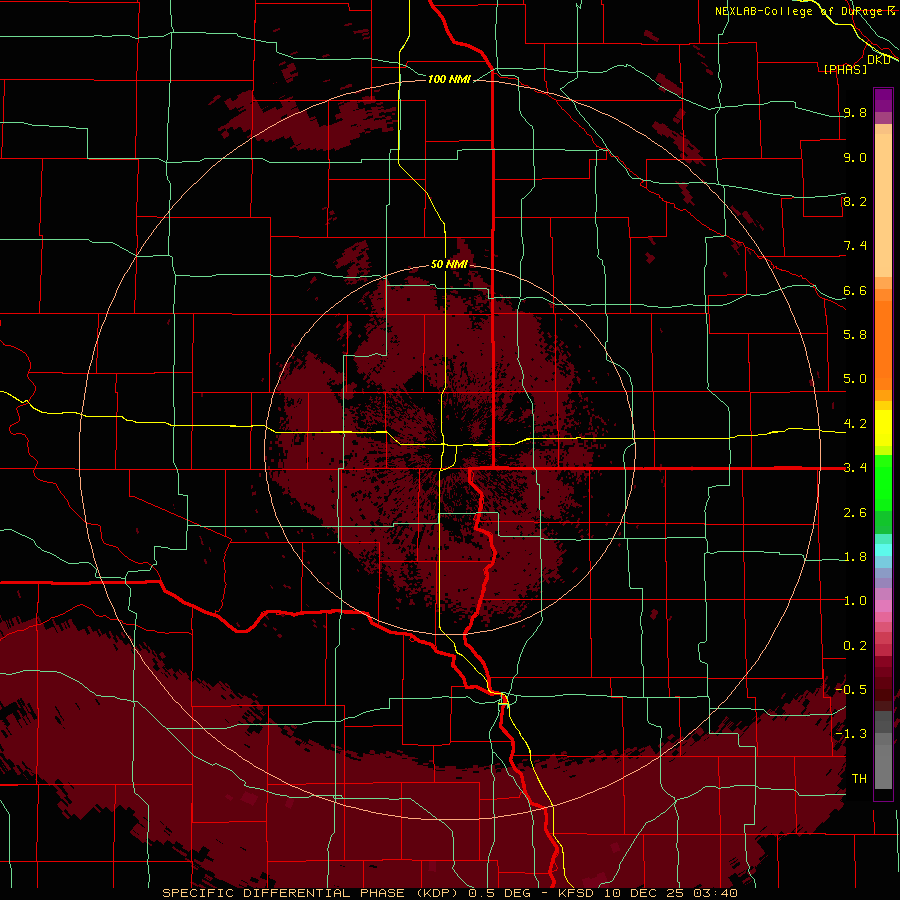Click the 5.8 scale value
The image size is (900, 900).
coord(855,334)
